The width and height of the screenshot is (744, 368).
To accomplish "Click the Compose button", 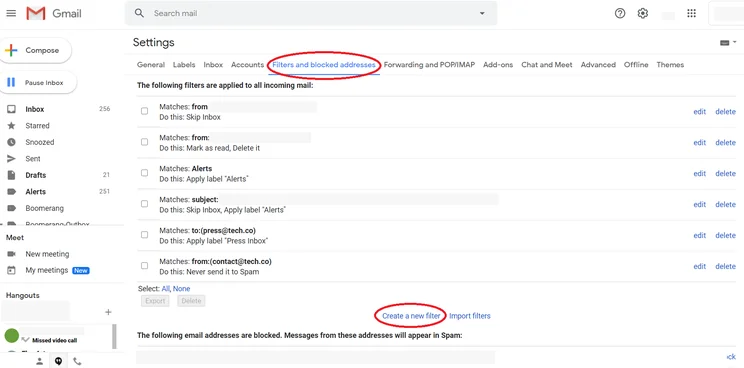I will click(35, 50).
